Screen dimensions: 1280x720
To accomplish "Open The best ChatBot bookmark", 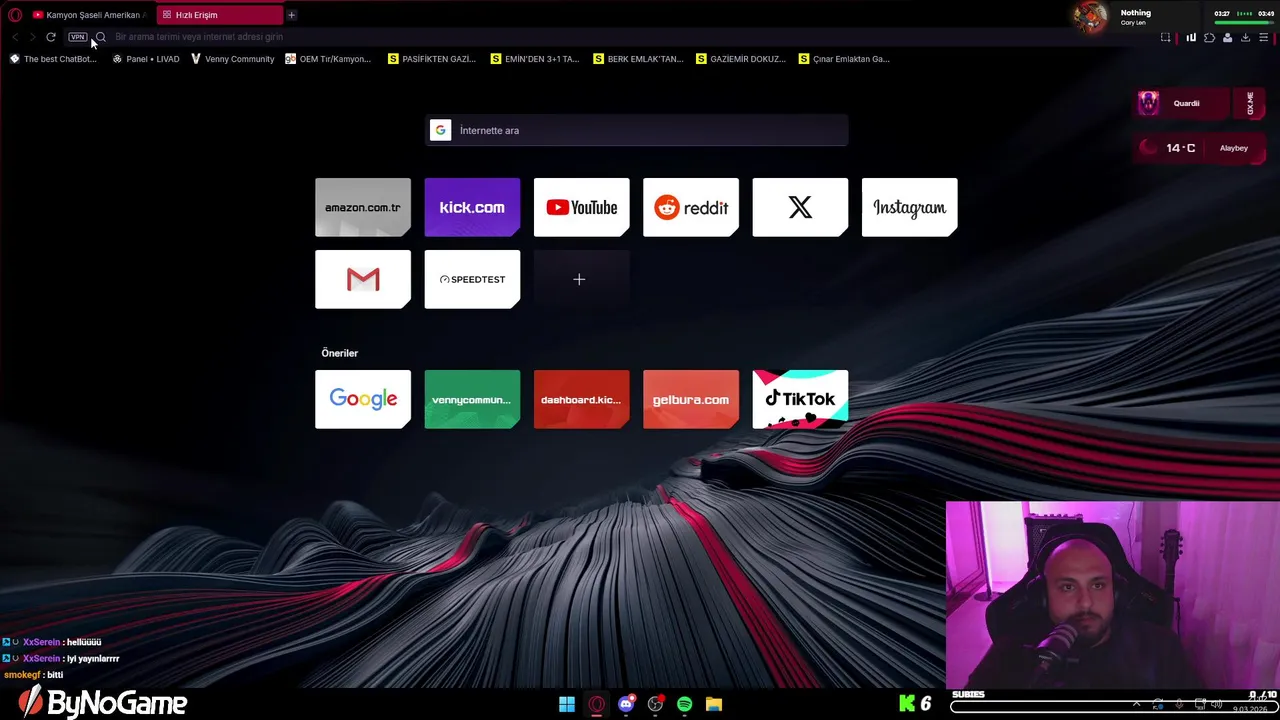I will 53,59.
